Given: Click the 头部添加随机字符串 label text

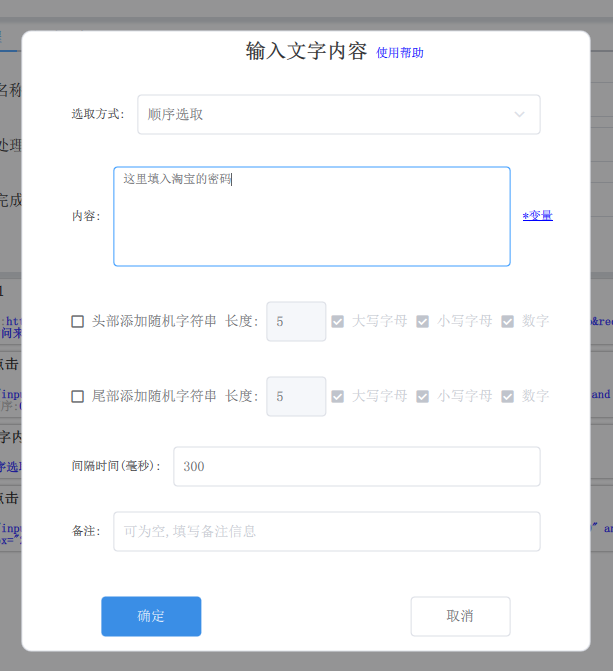Looking at the screenshot, I should coord(154,321).
